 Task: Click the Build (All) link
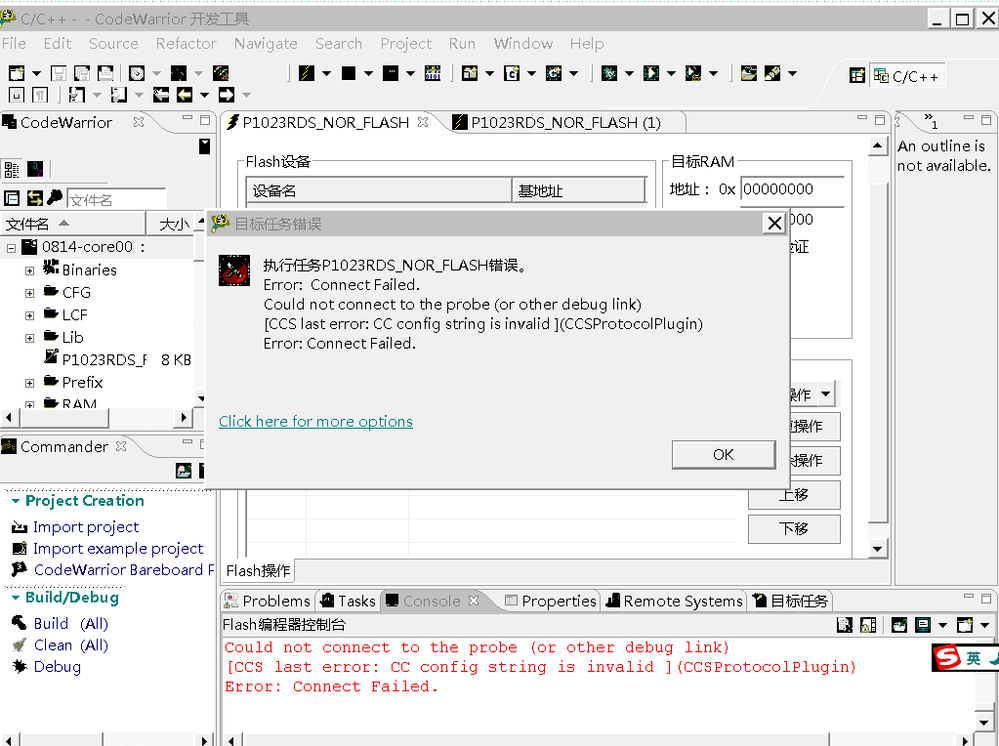pyautogui.click(x=71, y=624)
